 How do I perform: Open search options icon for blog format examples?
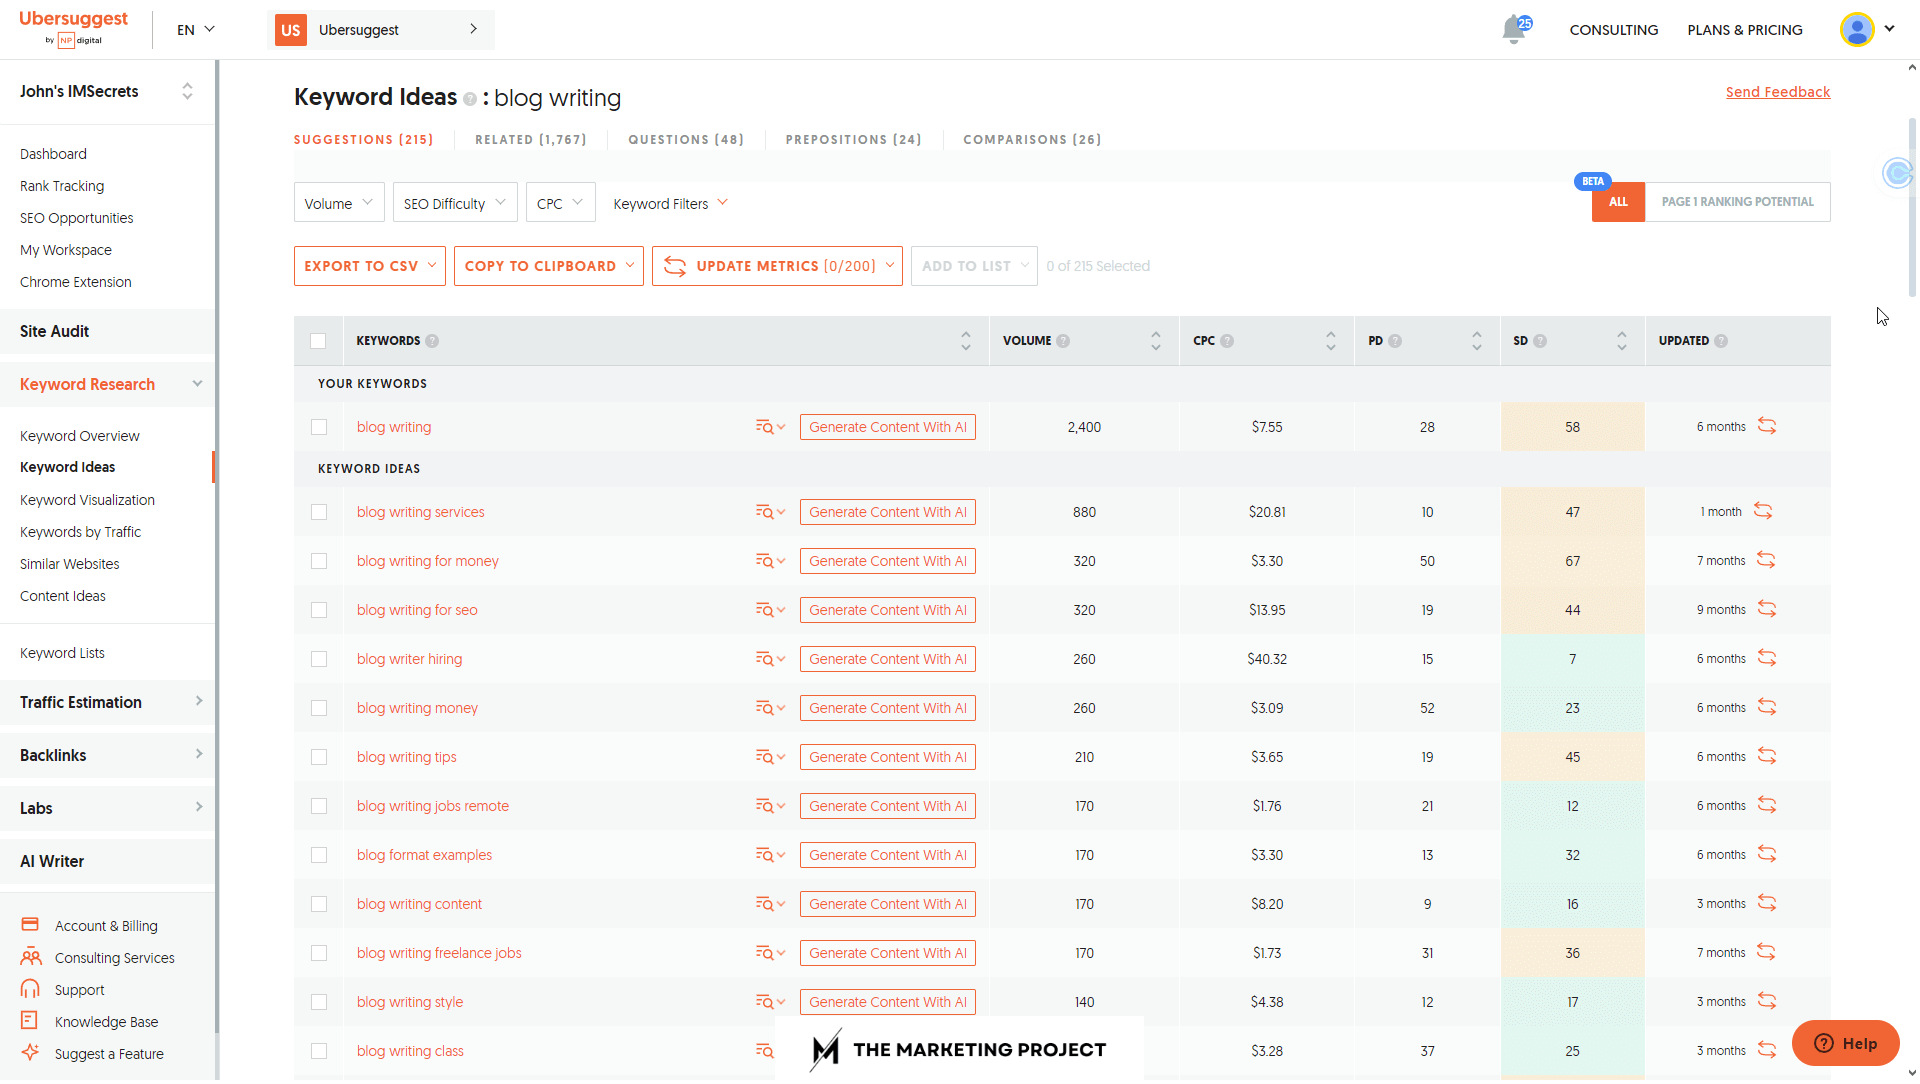770,855
